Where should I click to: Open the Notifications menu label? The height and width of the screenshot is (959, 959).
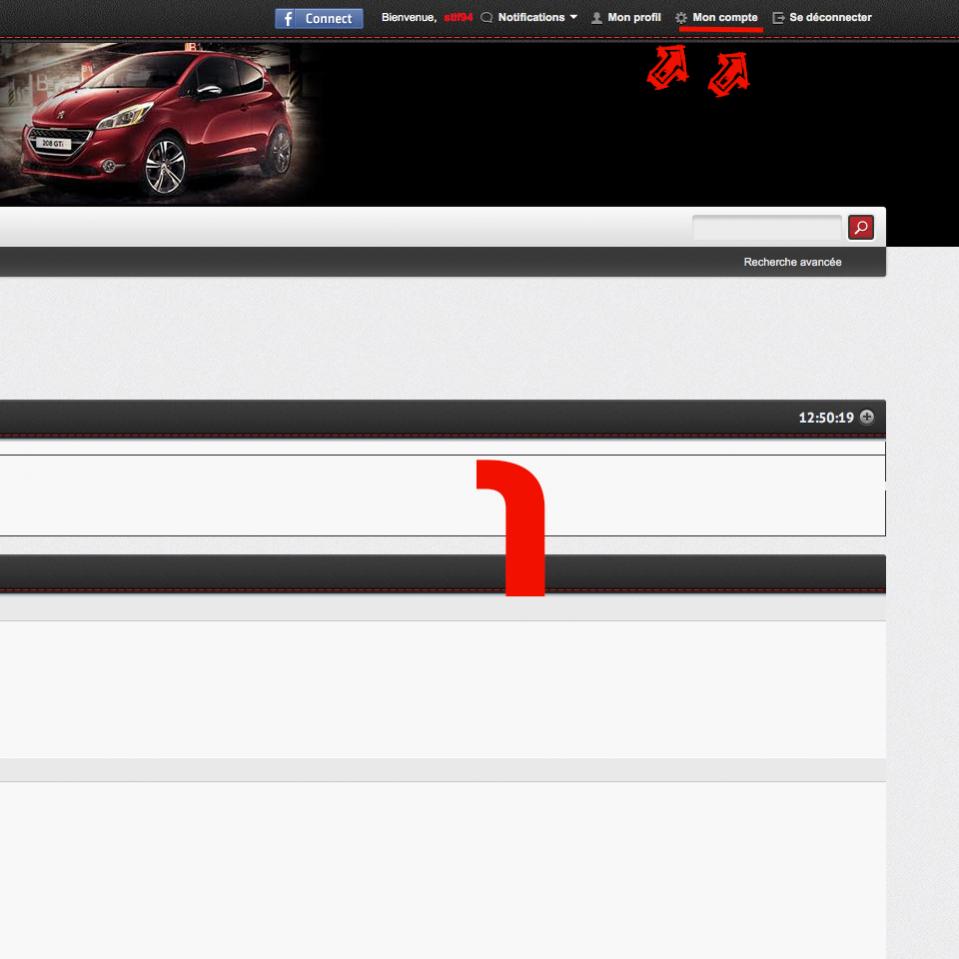(531, 18)
